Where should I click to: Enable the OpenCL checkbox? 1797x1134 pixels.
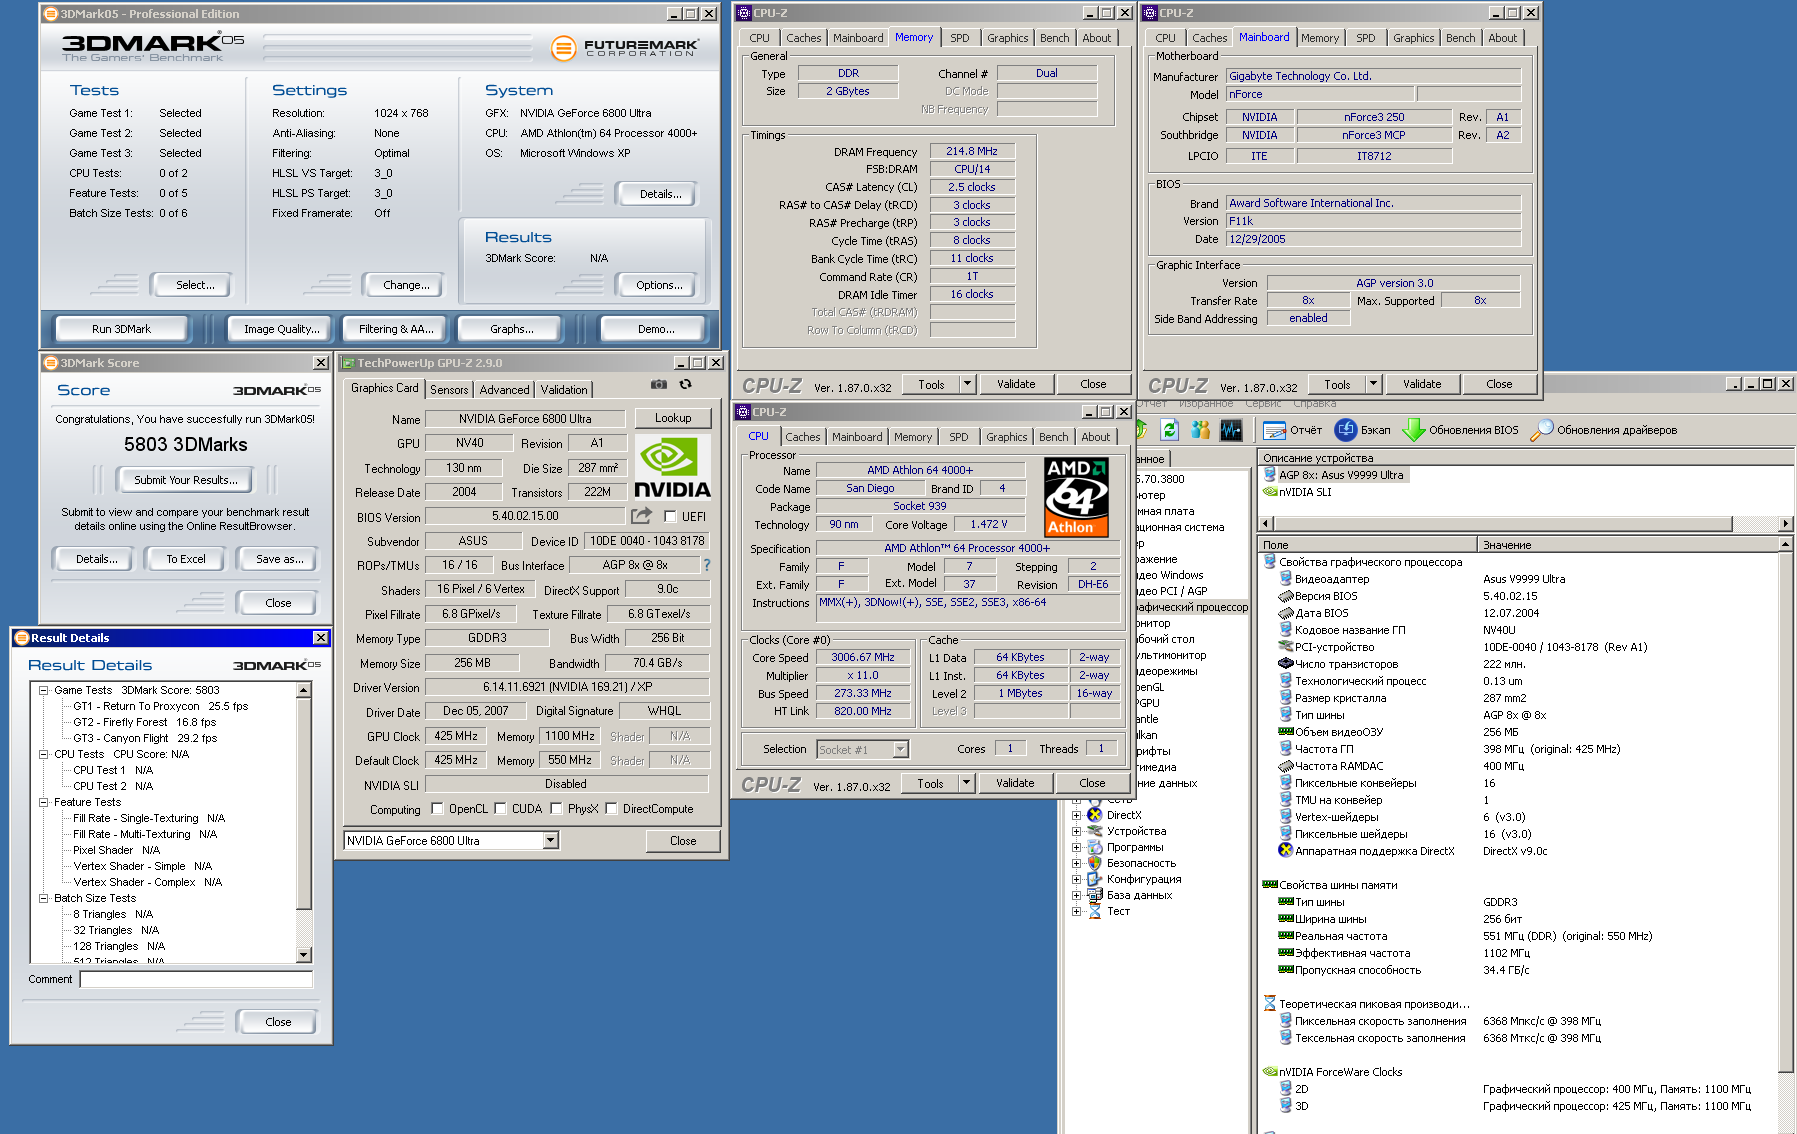437,809
